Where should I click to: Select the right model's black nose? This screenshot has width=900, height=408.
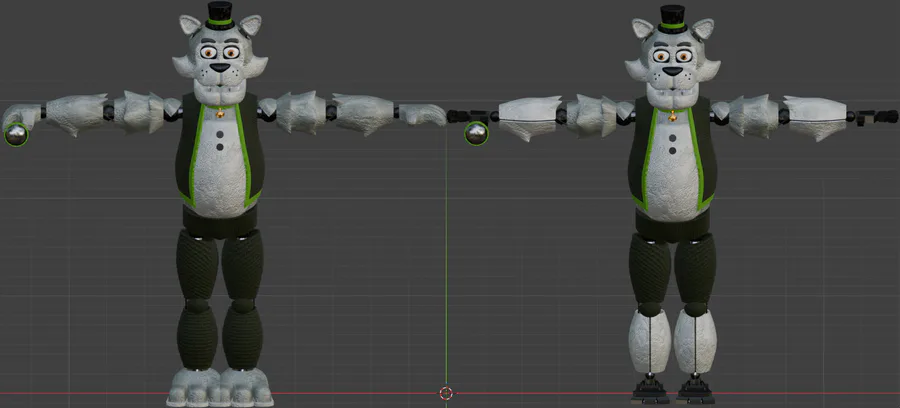click(673, 71)
